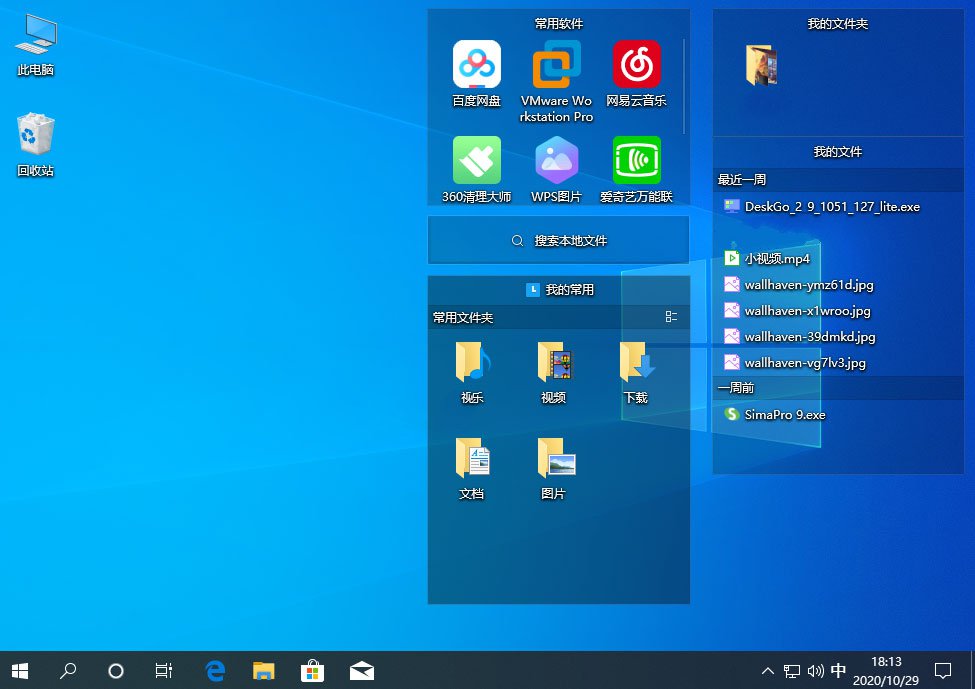The height and width of the screenshot is (689, 975).
Task: Open taskbar search magnifier
Action: click(x=68, y=670)
